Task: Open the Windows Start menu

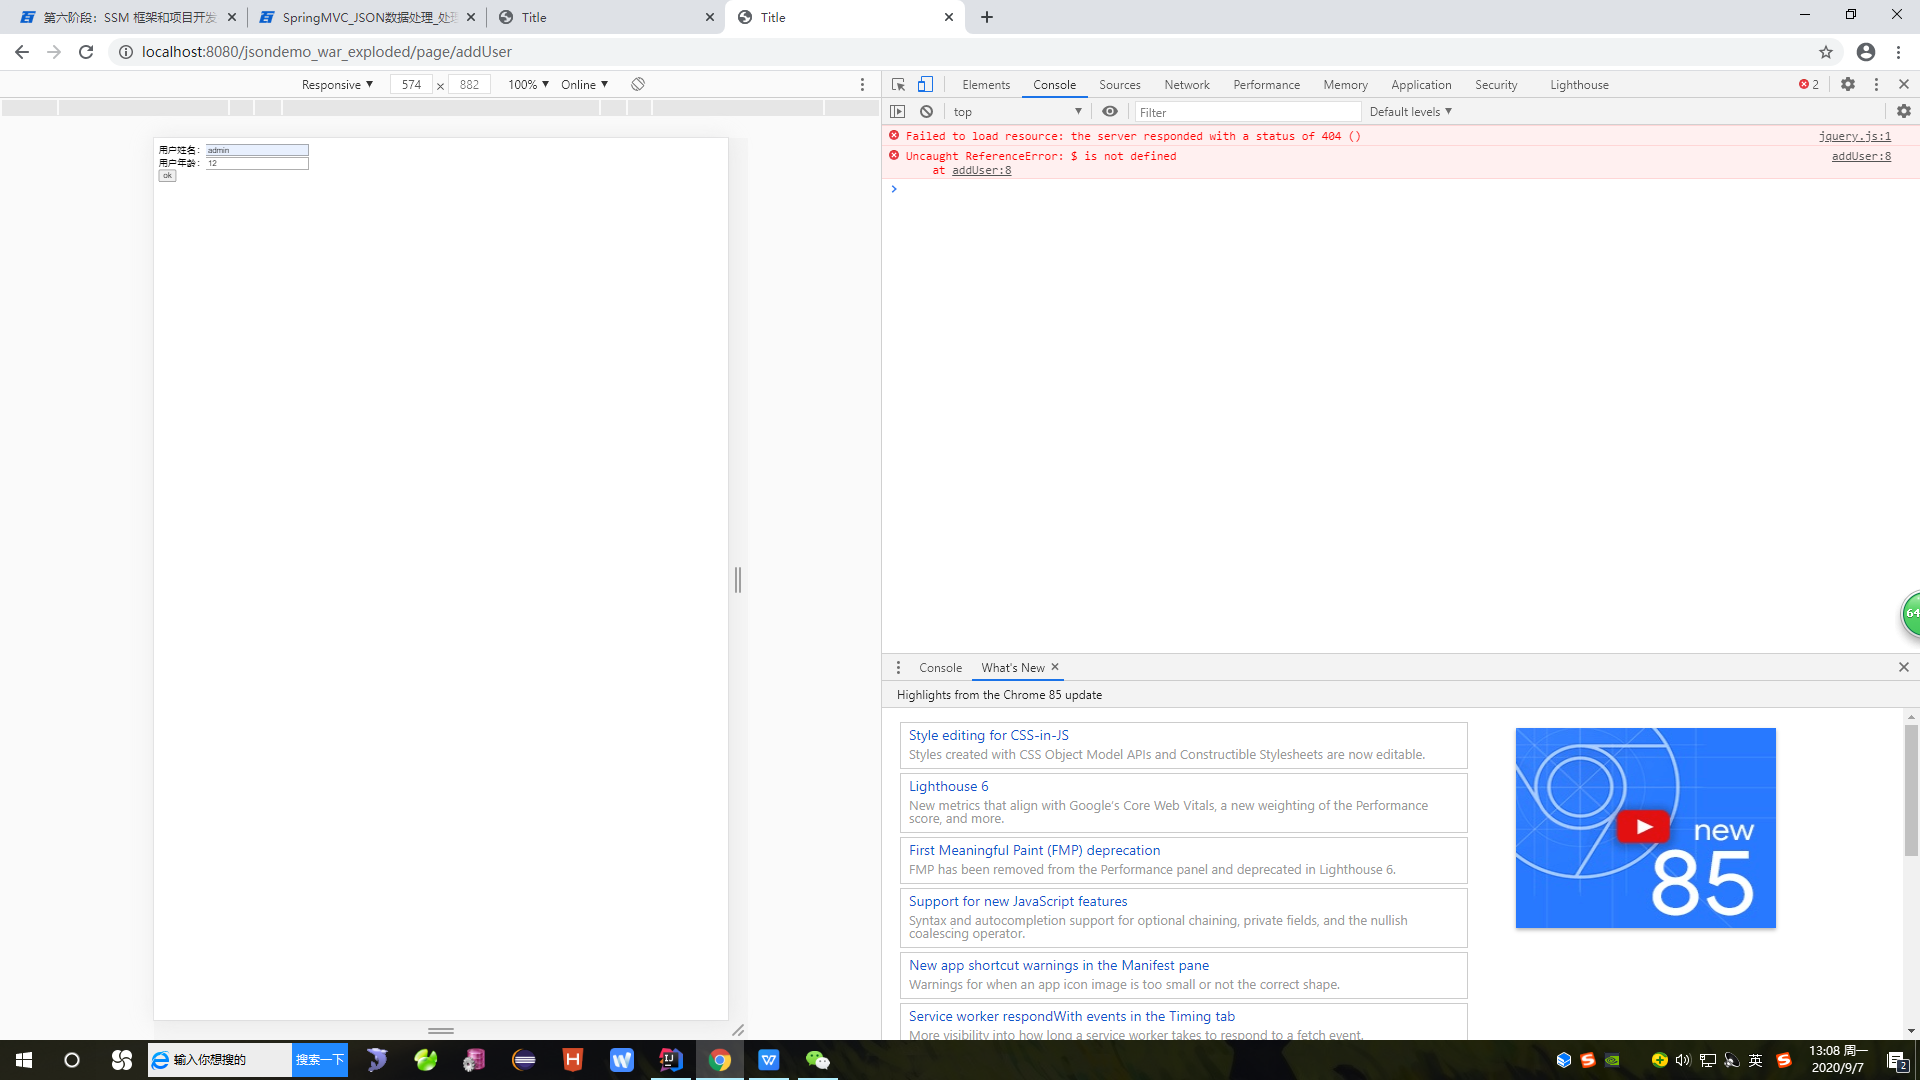Action: pos(24,1060)
